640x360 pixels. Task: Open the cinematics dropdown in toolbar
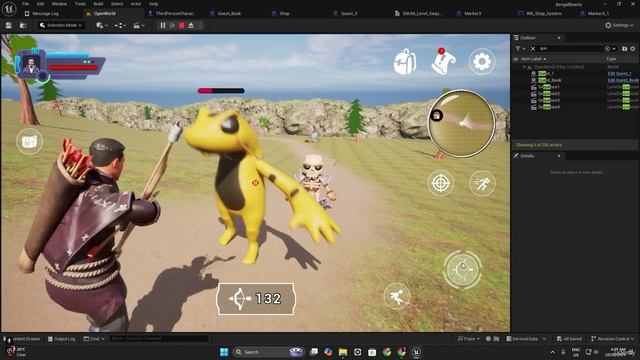[139, 25]
